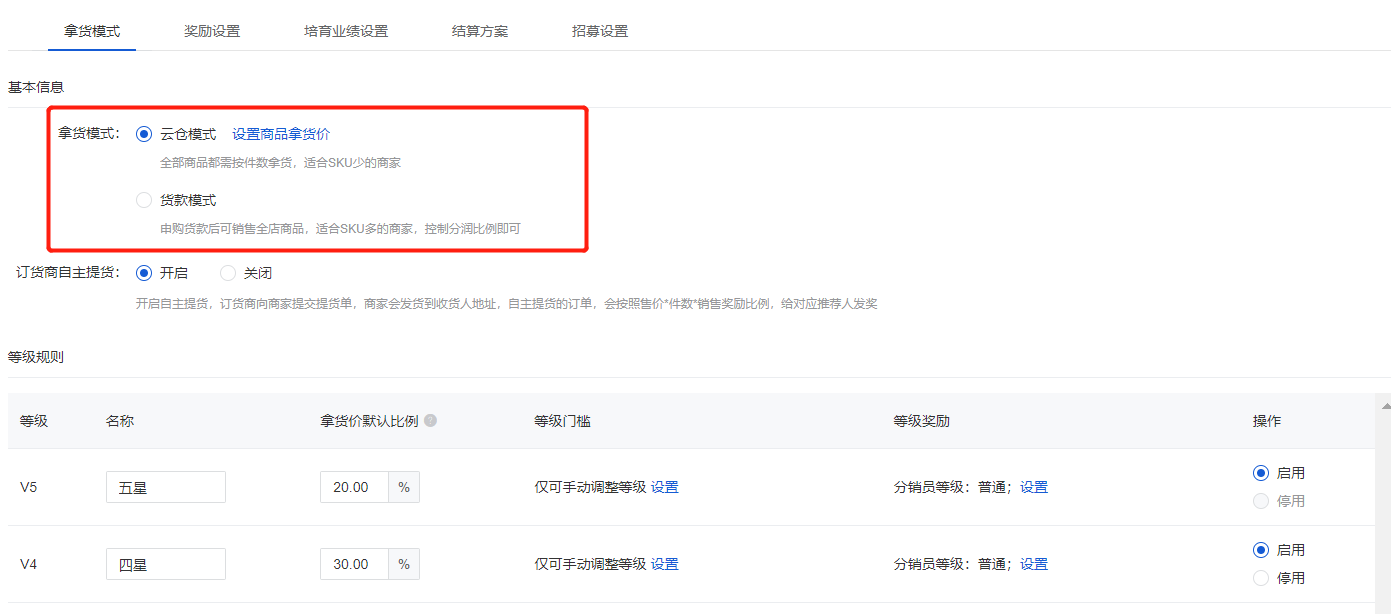Screen dimensions: 1391x614
Task: Select 停用 to disable level V5
Action: pos(1262,500)
